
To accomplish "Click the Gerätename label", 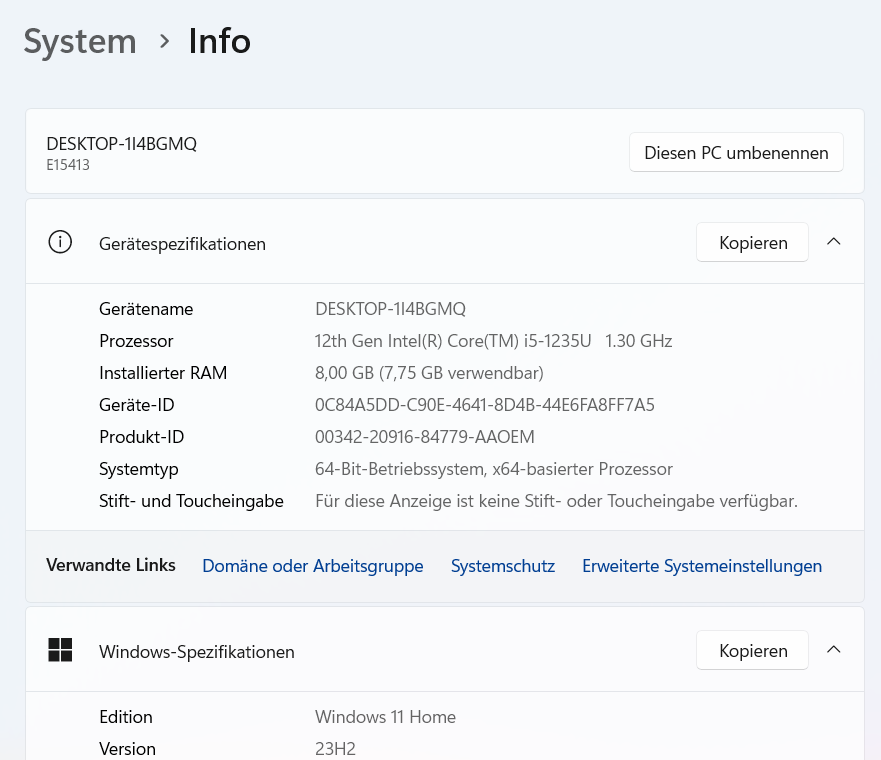I will [x=146, y=309].
